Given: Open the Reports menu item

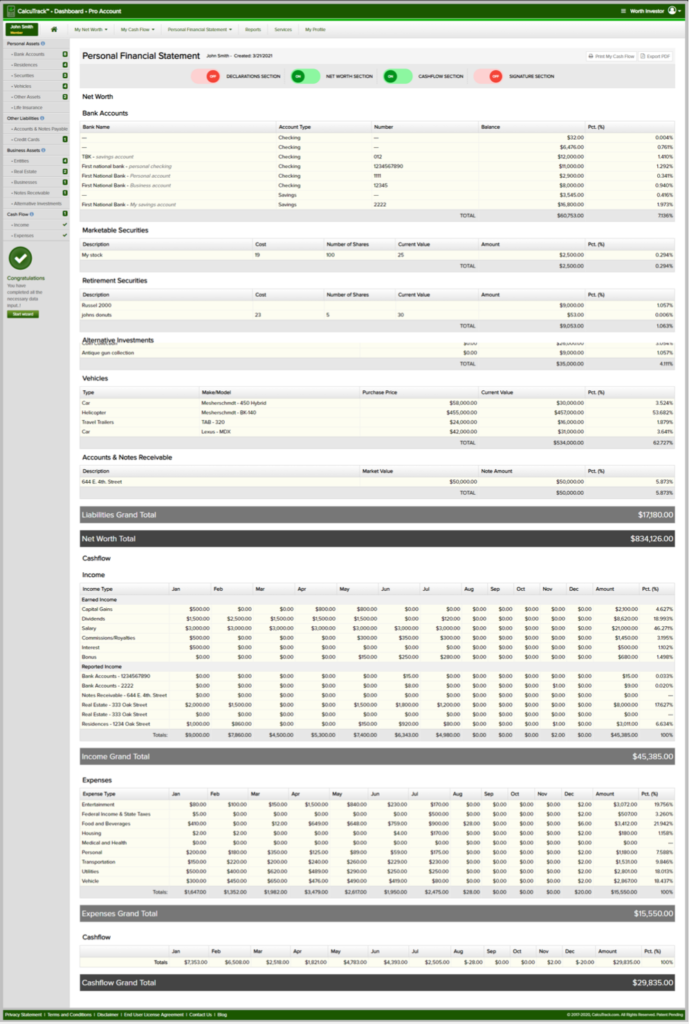Looking at the screenshot, I should pos(253,29).
